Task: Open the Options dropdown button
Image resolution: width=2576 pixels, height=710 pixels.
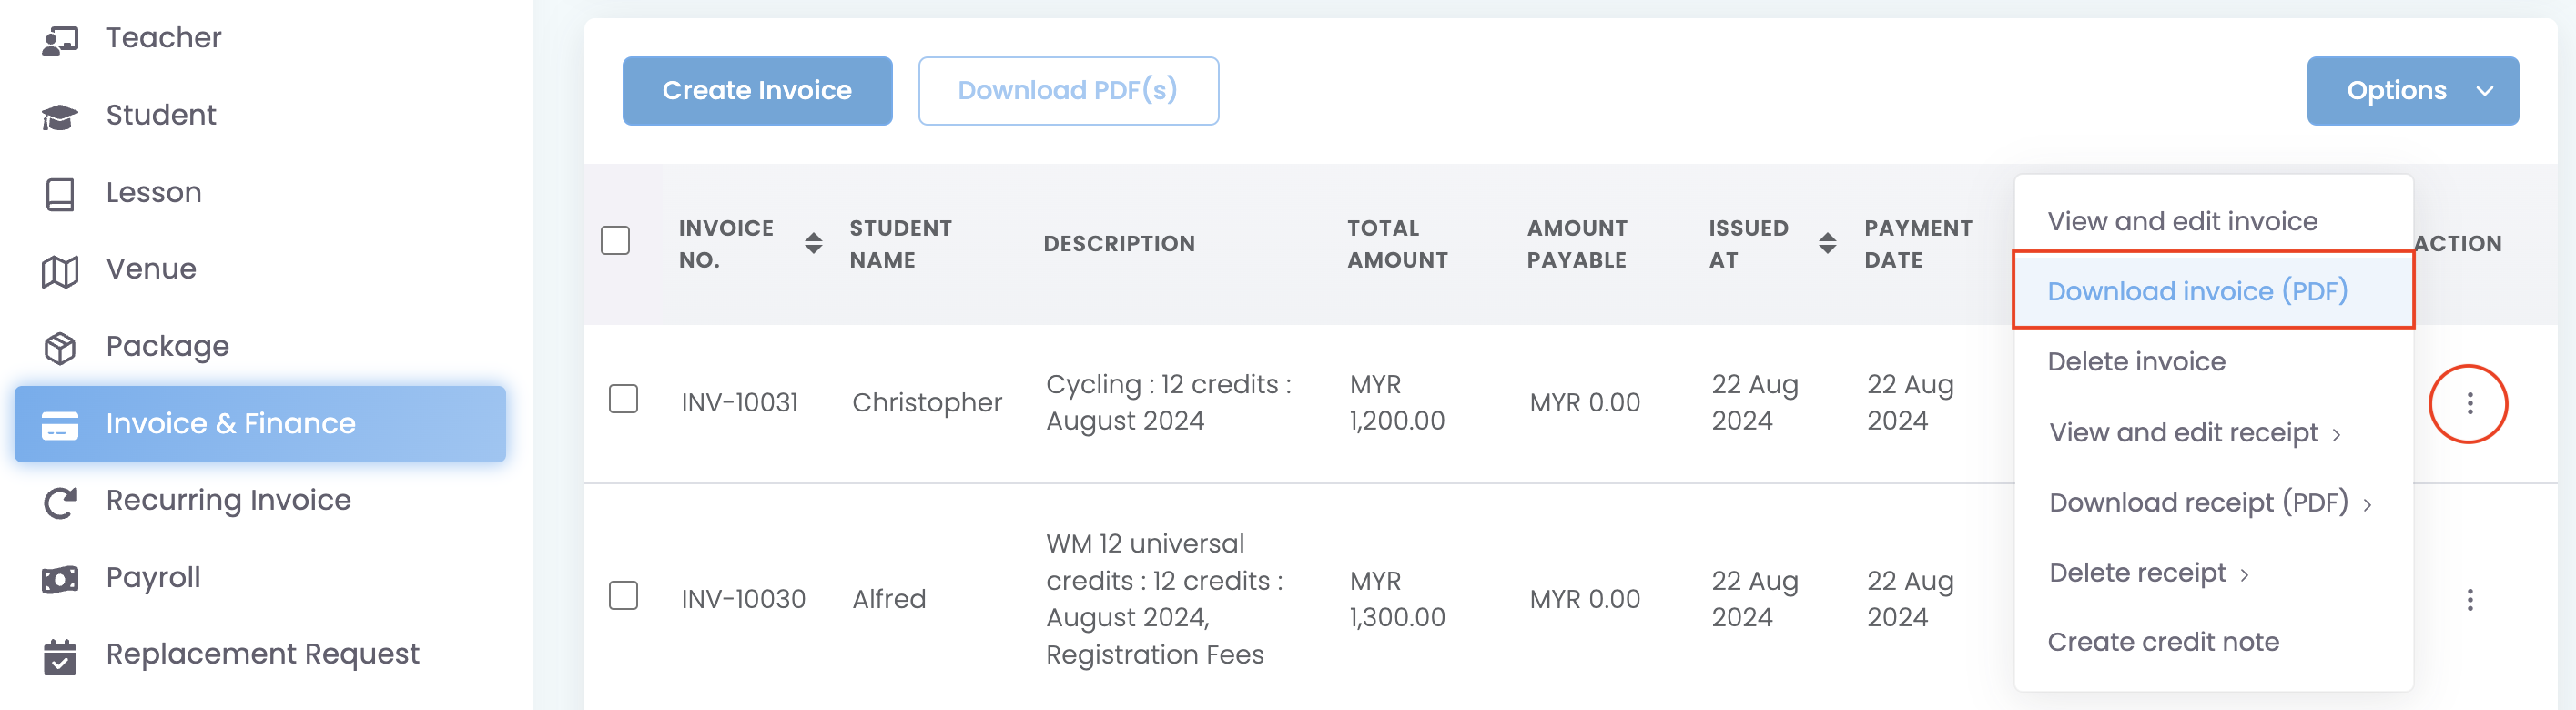Action: click(2412, 91)
